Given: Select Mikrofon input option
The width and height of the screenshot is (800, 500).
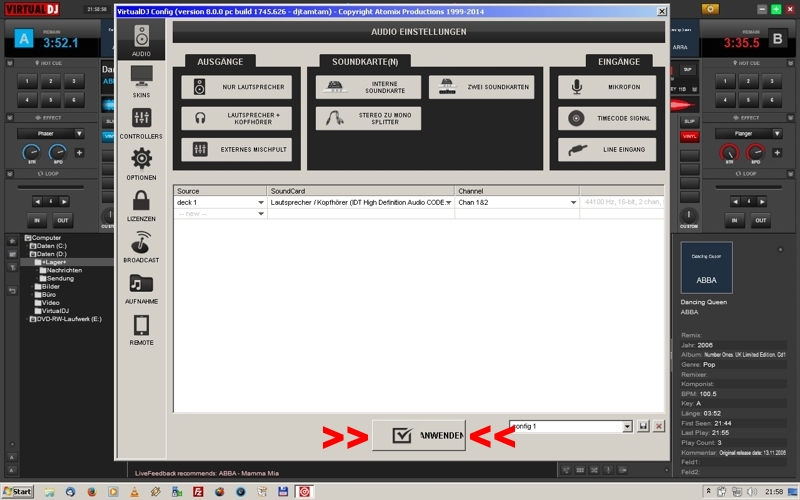Looking at the screenshot, I should (607, 87).
